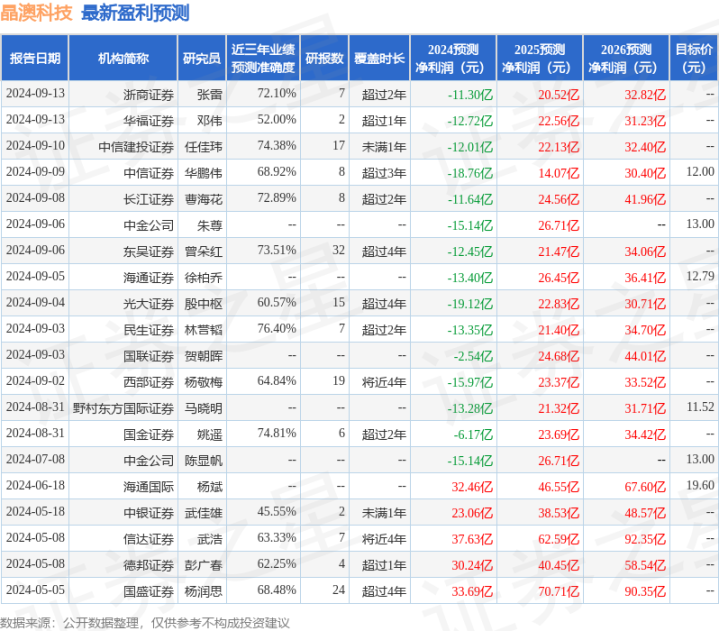
Task: Select the 目标价 column header
Action: coord(694,58)
